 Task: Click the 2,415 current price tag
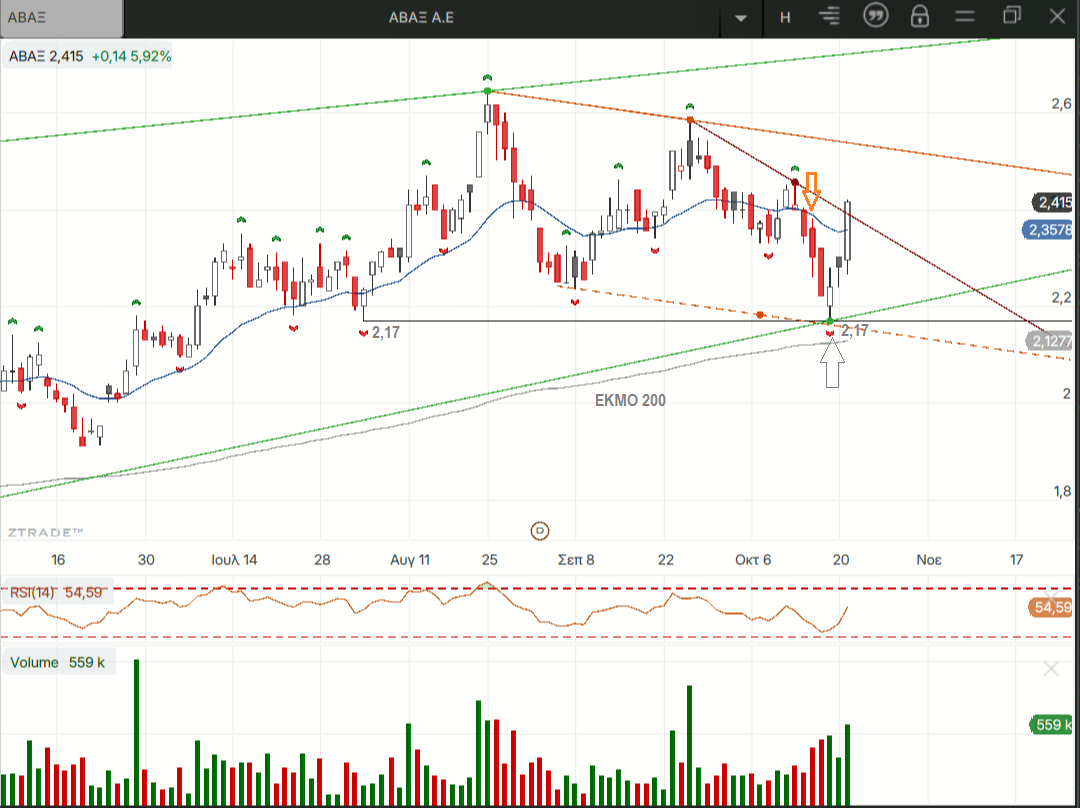(1053, 203)
